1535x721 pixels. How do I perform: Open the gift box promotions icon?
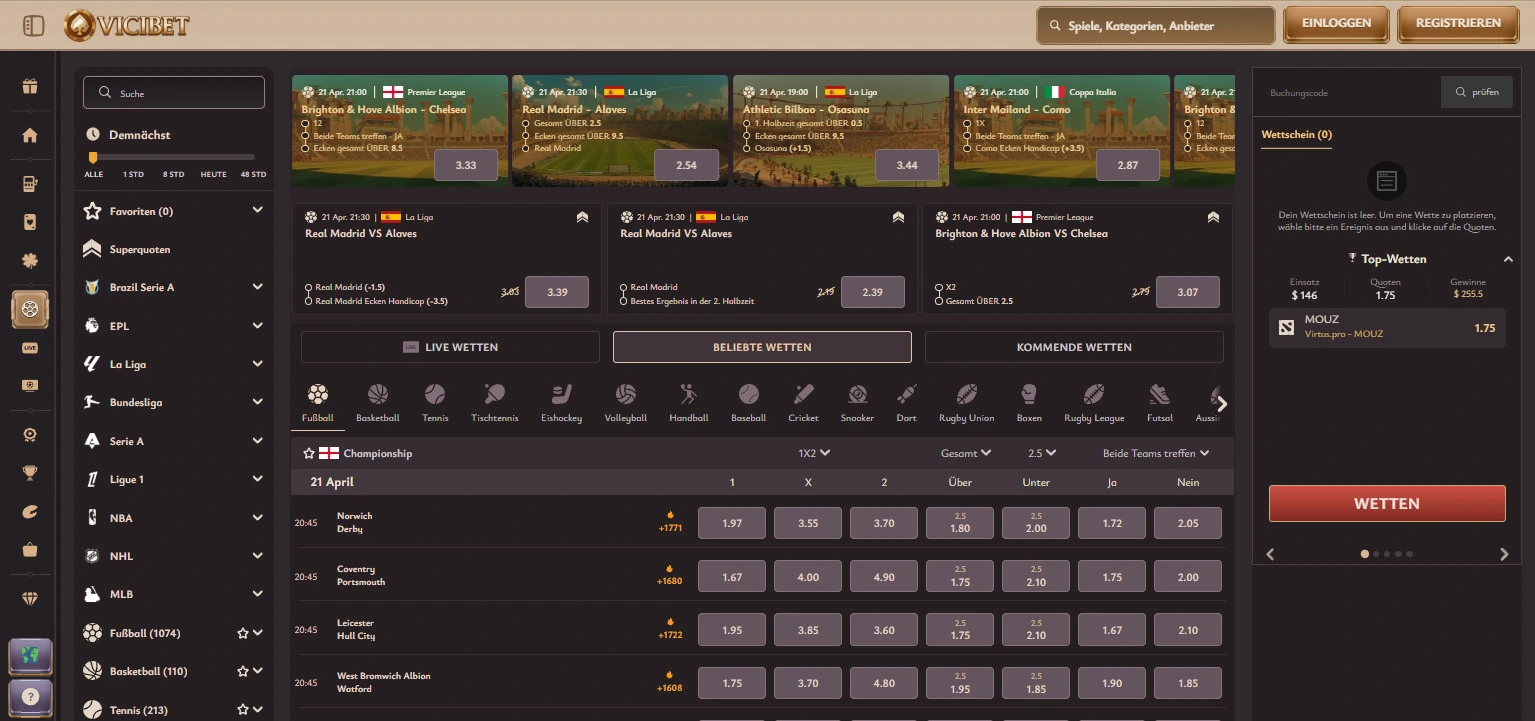click(x=30, y=86)
